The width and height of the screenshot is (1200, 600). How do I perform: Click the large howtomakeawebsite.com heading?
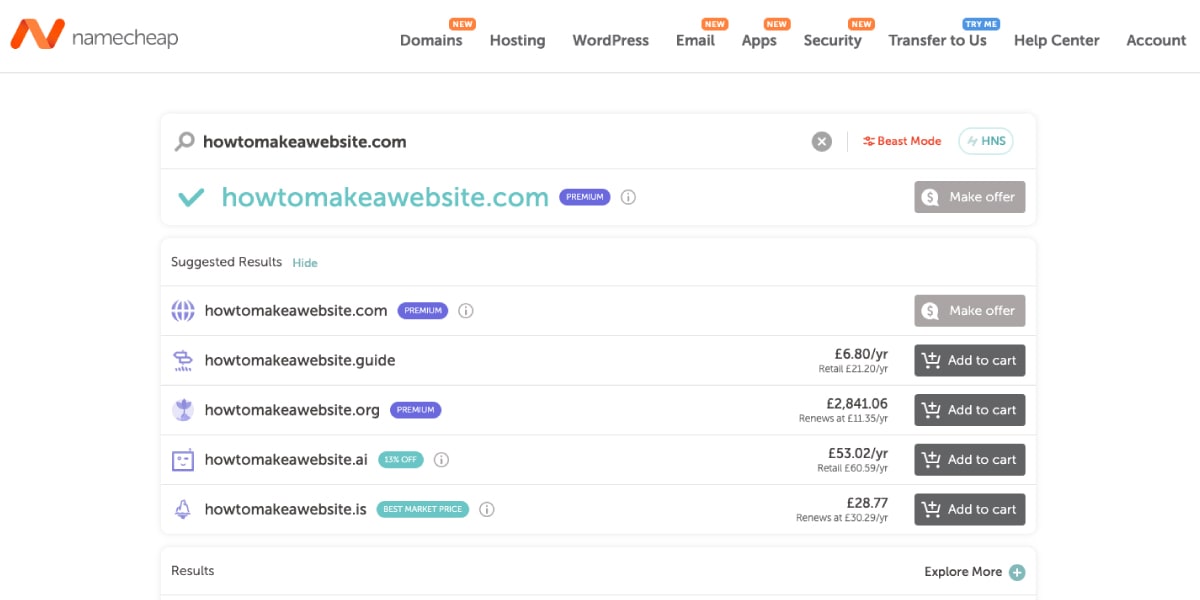pos(385,197)
